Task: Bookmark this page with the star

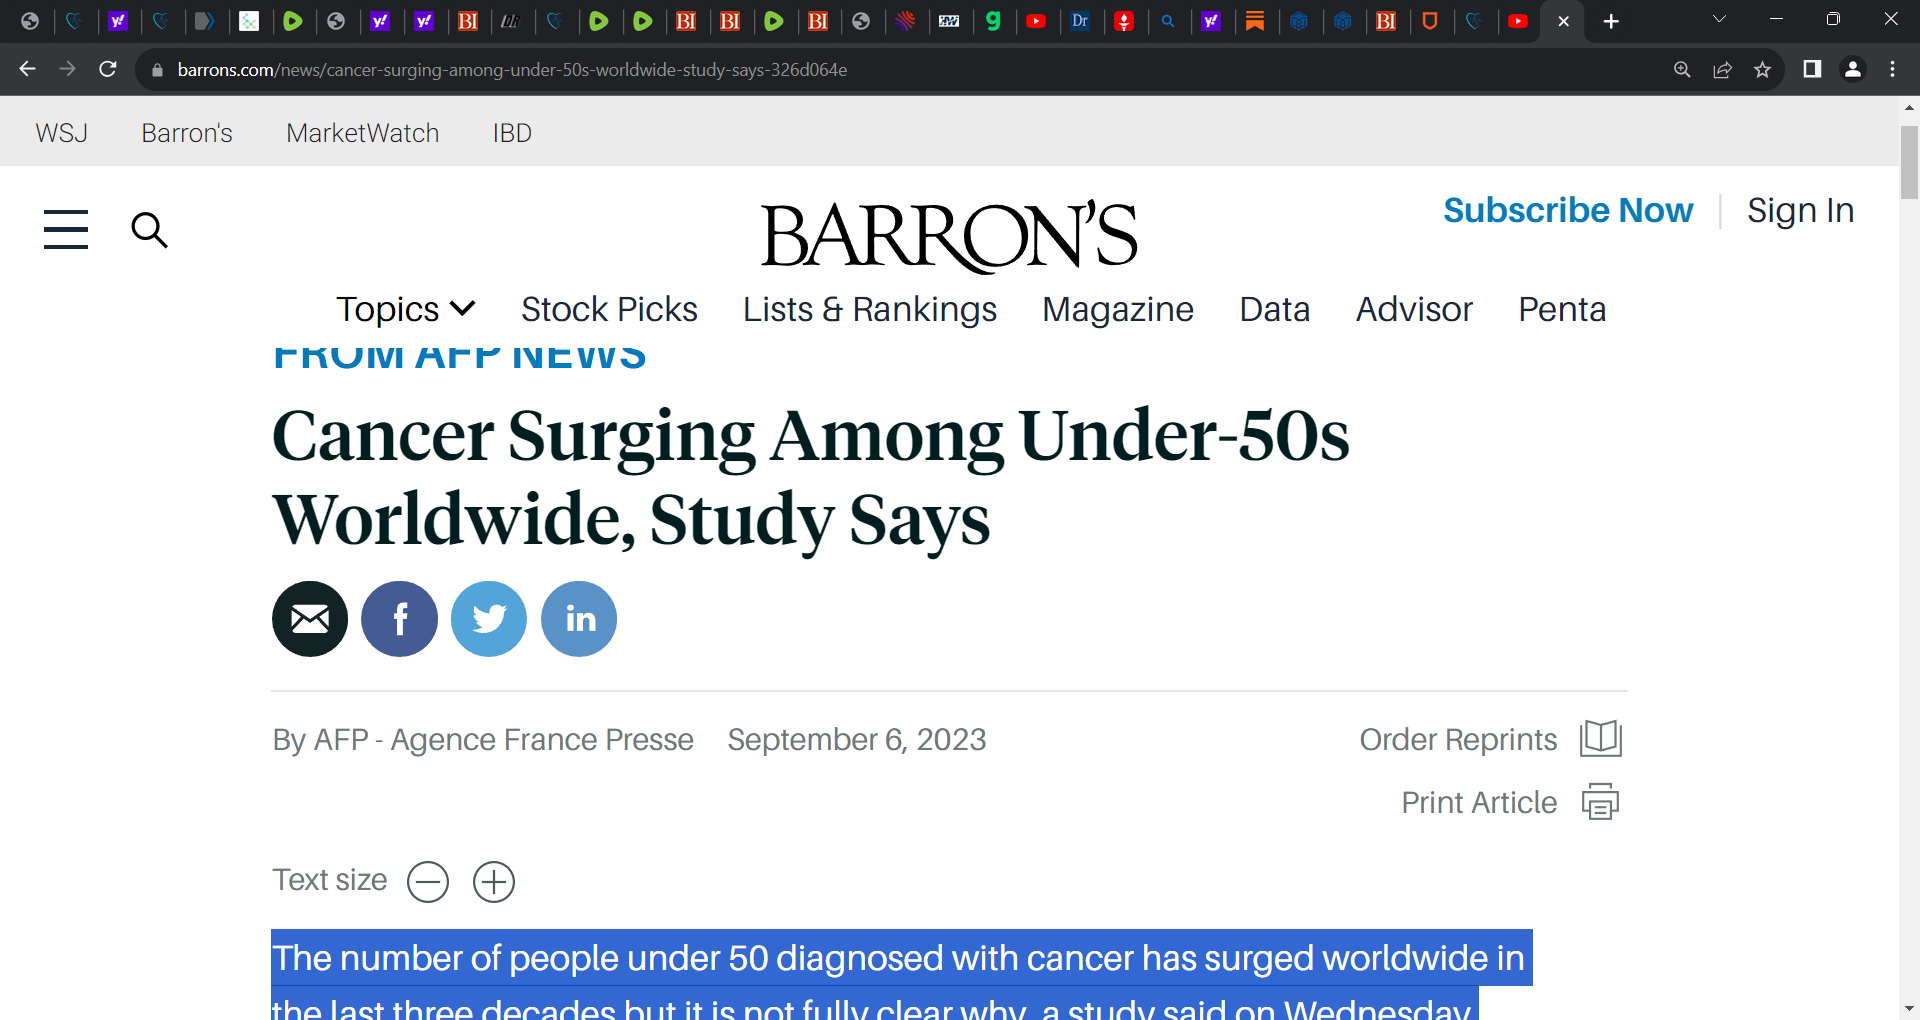Action: tap(1762, 69)
